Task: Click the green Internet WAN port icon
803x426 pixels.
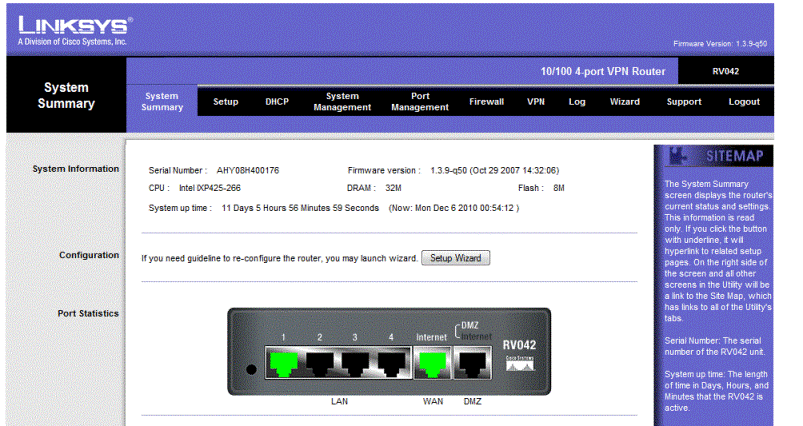Action: pyautogui.click(x=432, y=363)
